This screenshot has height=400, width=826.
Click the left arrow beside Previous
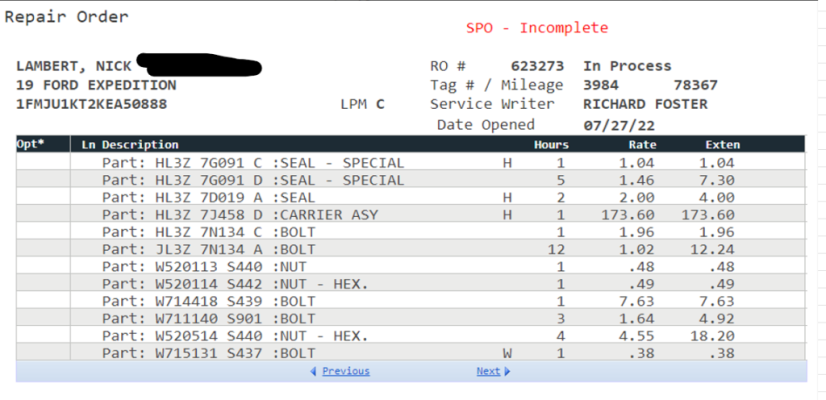coord(313,372)
